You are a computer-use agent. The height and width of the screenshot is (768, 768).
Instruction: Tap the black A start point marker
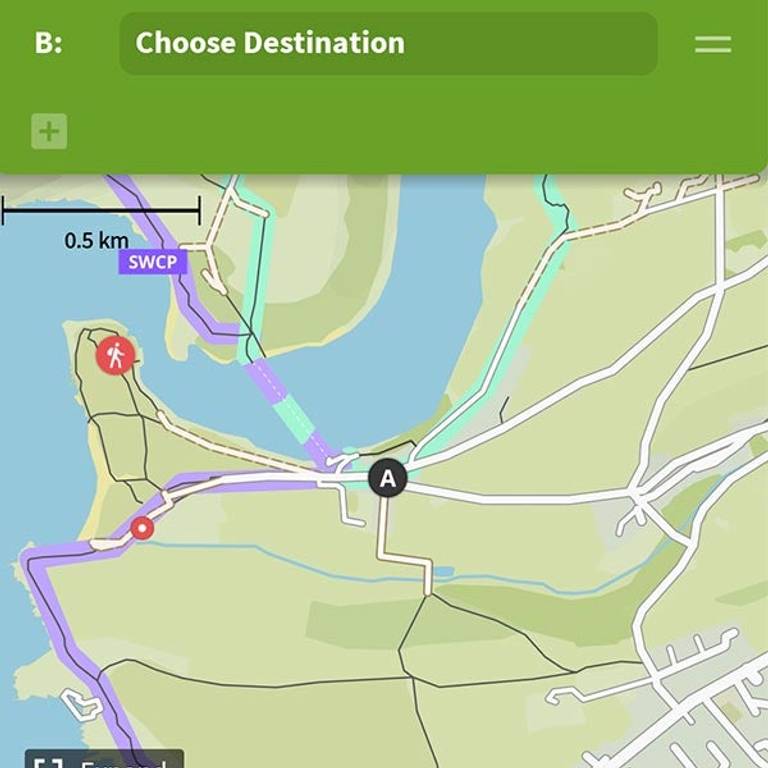click(387, 478)
